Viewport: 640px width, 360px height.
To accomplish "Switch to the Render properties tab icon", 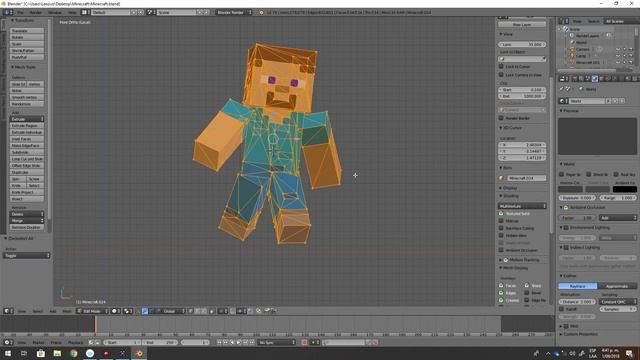I will coord(575,79).
